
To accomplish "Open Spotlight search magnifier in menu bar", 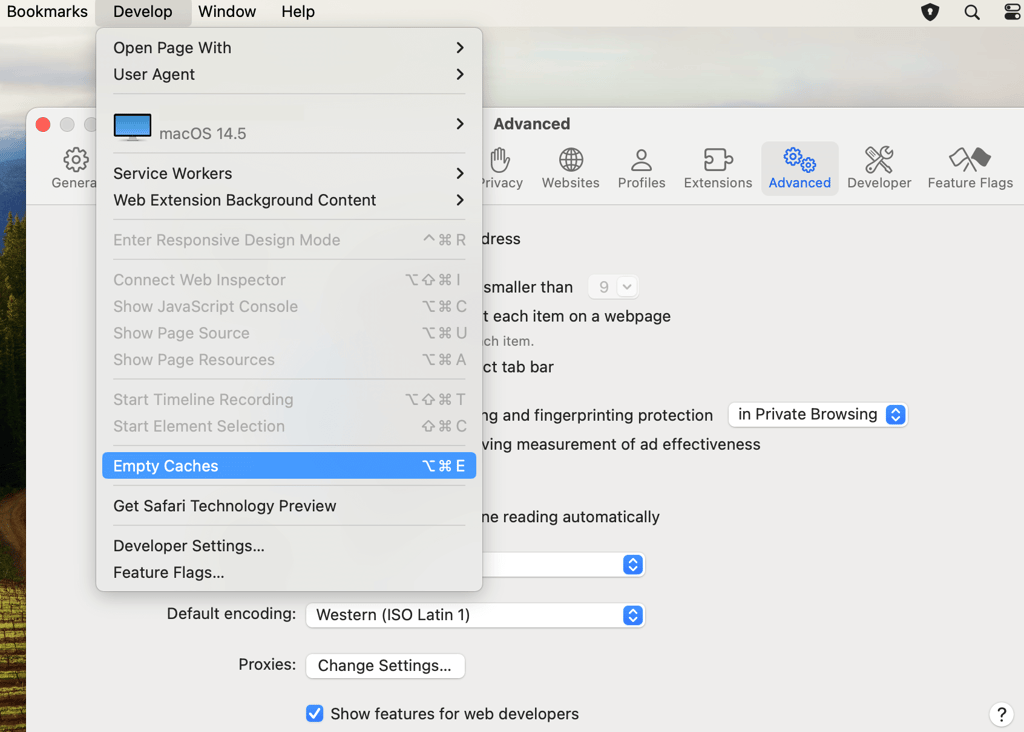I will (x=972, y=12).
